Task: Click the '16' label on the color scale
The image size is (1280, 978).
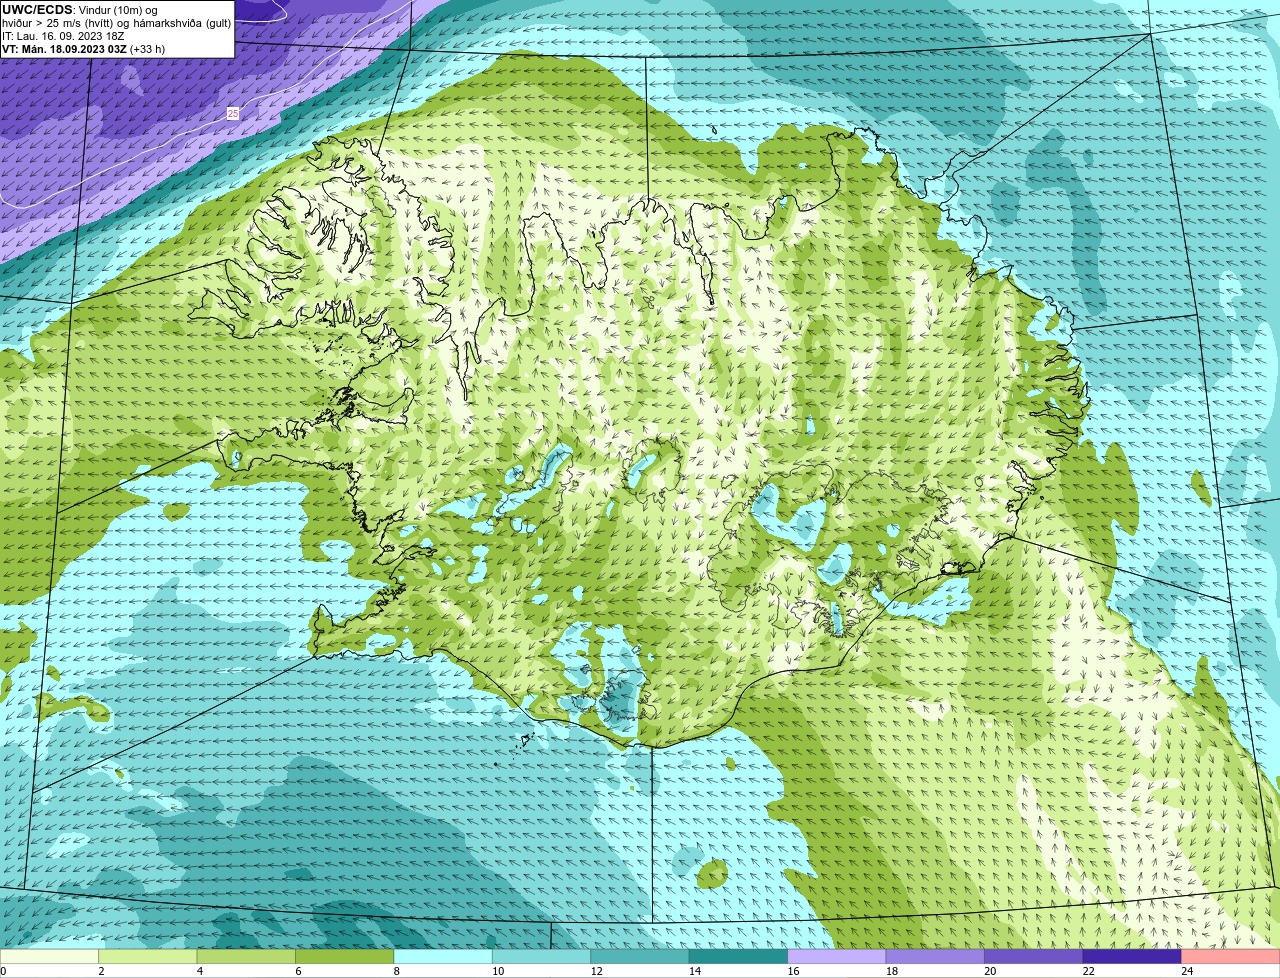Action: (x=793, y=971)
